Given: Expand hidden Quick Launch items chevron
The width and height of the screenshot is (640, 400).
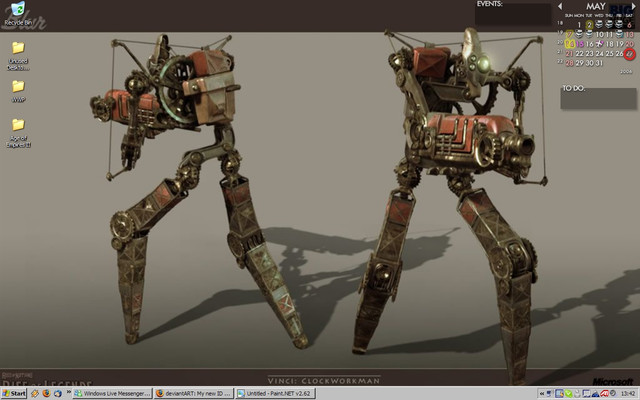Looking at the screenshot, I should tap(68, 392).
